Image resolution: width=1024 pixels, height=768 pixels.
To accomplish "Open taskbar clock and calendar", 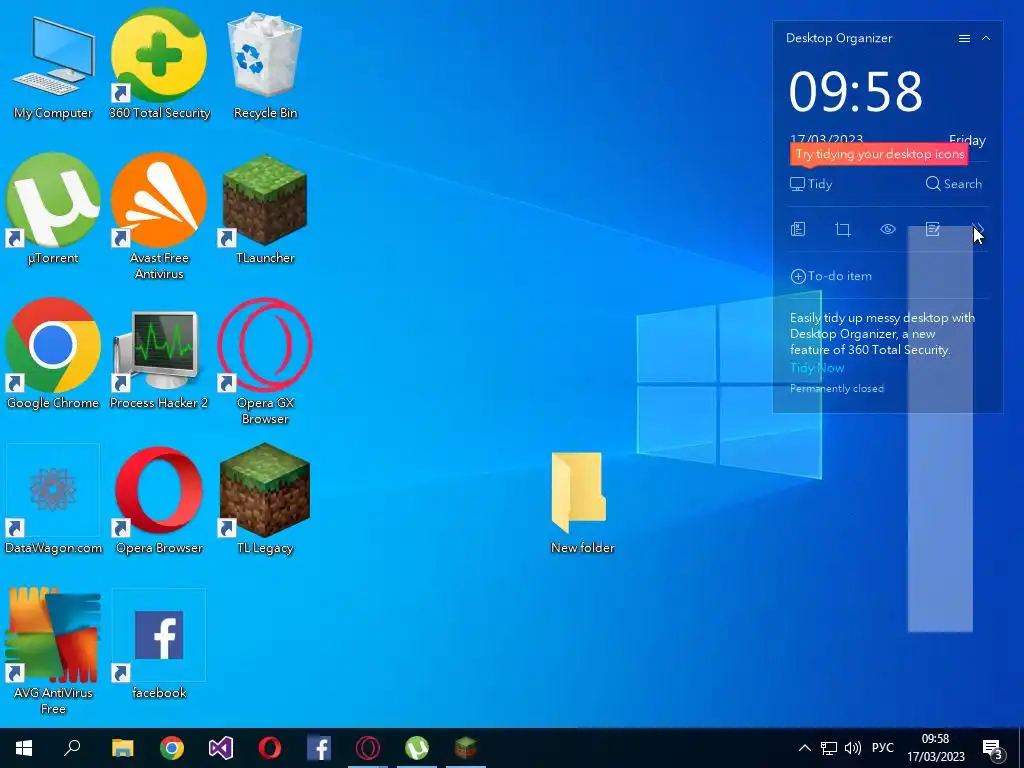I will pos(935,748).
